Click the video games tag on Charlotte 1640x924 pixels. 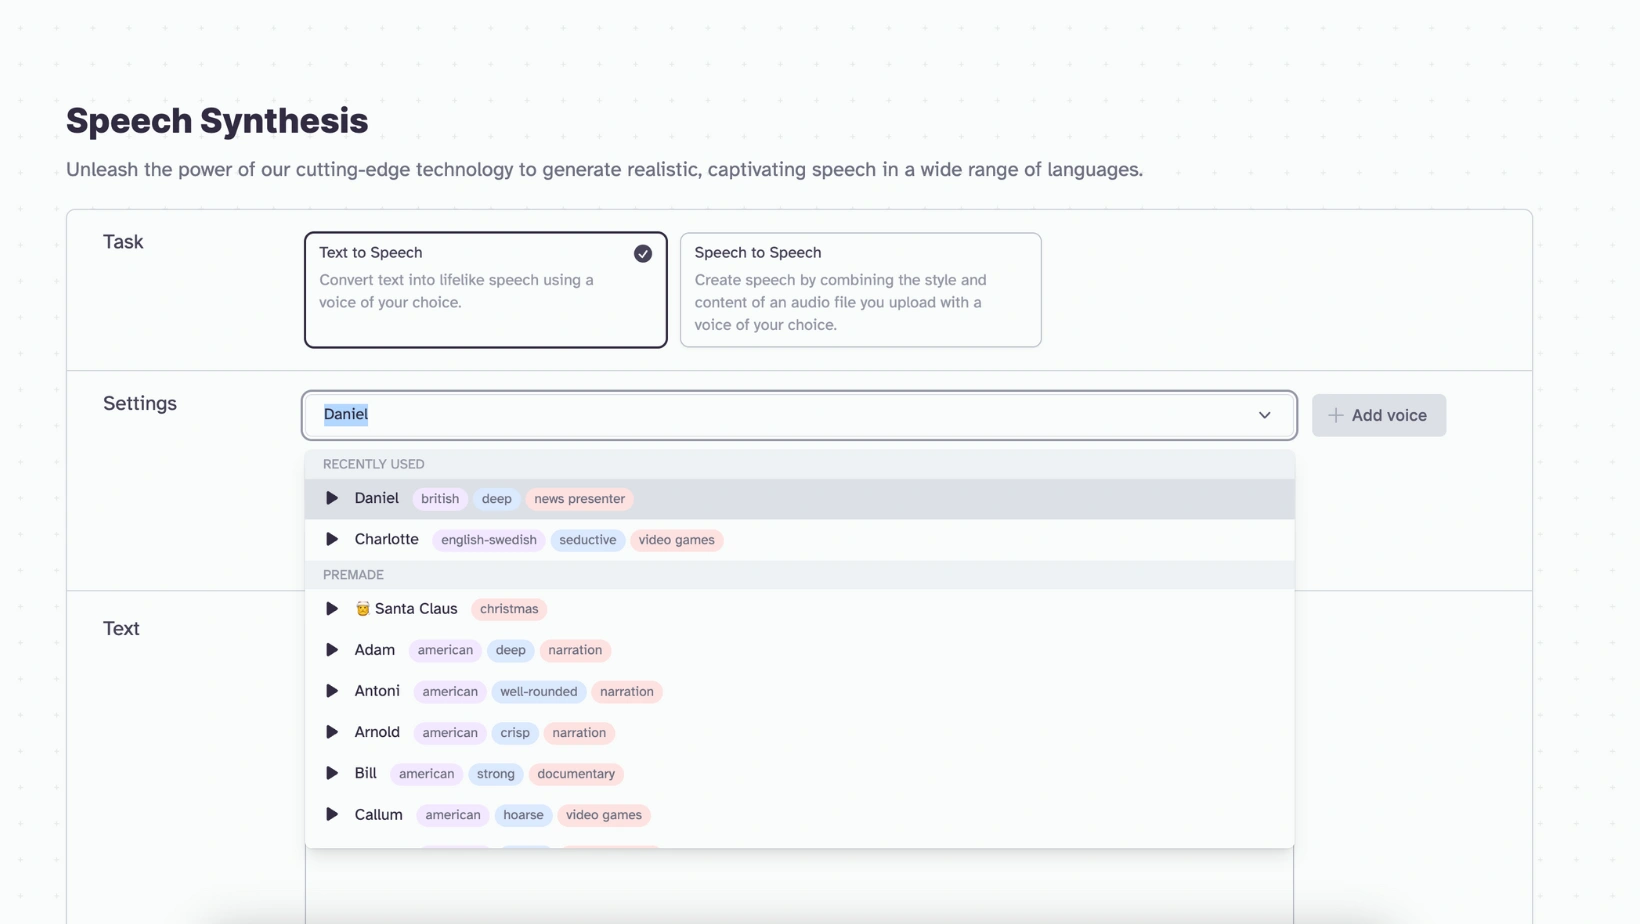[x=677, y=540]
